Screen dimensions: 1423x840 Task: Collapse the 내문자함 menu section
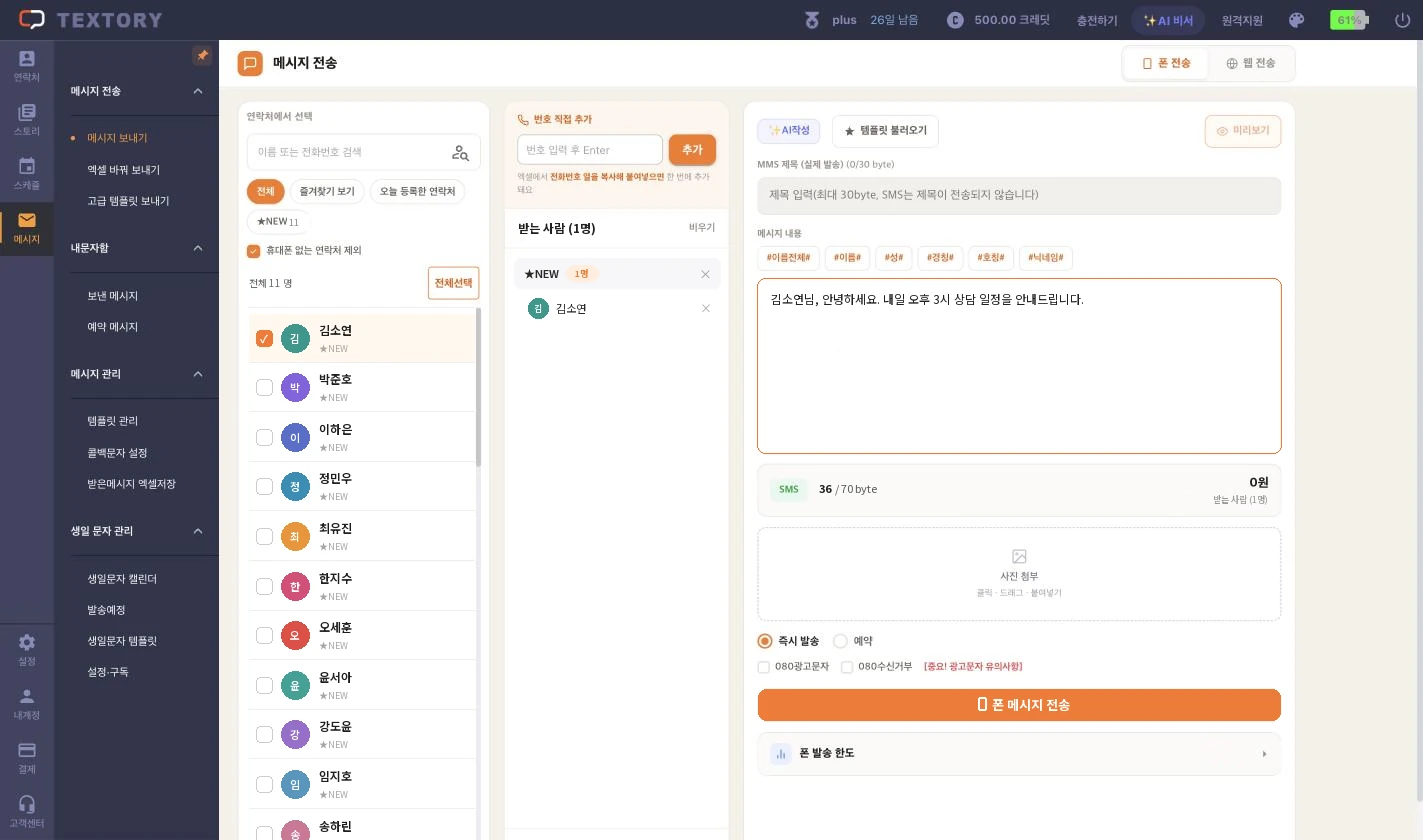click(198, 248)
